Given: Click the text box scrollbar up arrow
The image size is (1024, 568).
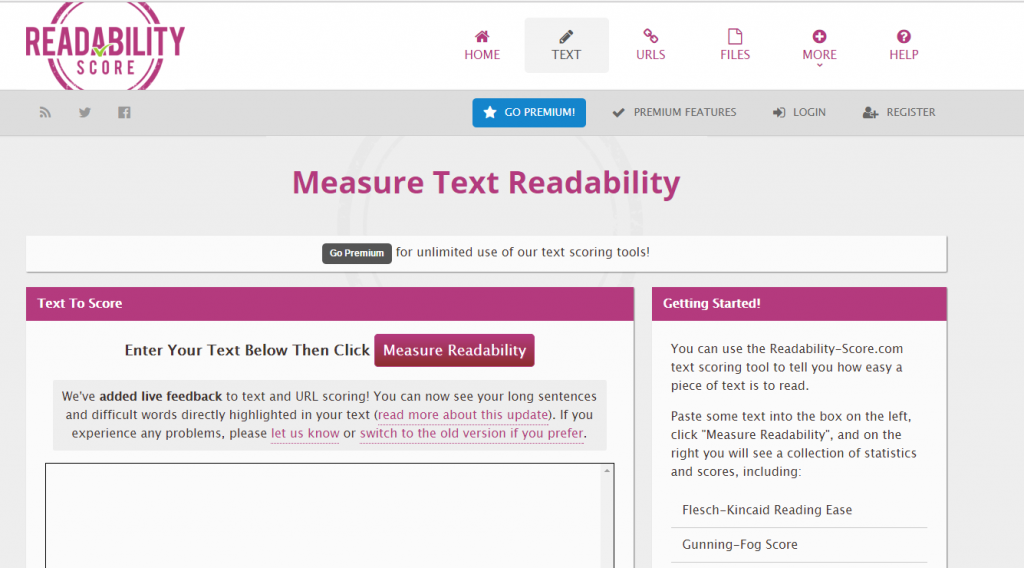Looking at the screenshot, I should [607, 471].
